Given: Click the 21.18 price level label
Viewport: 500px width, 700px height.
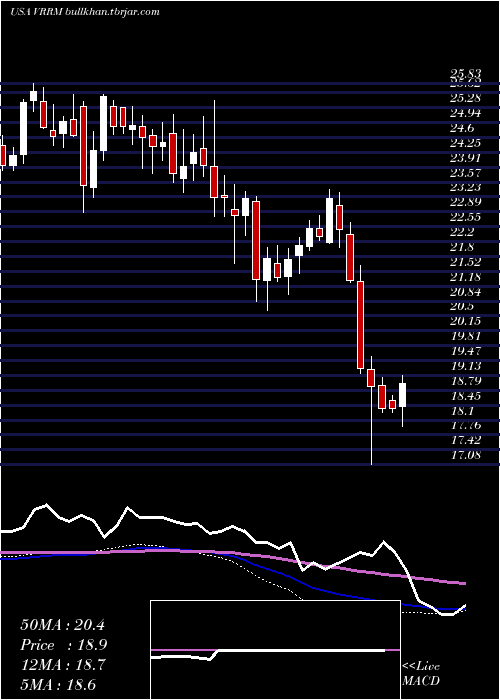Looking at the screenshot, I should [x=466, y=277].
